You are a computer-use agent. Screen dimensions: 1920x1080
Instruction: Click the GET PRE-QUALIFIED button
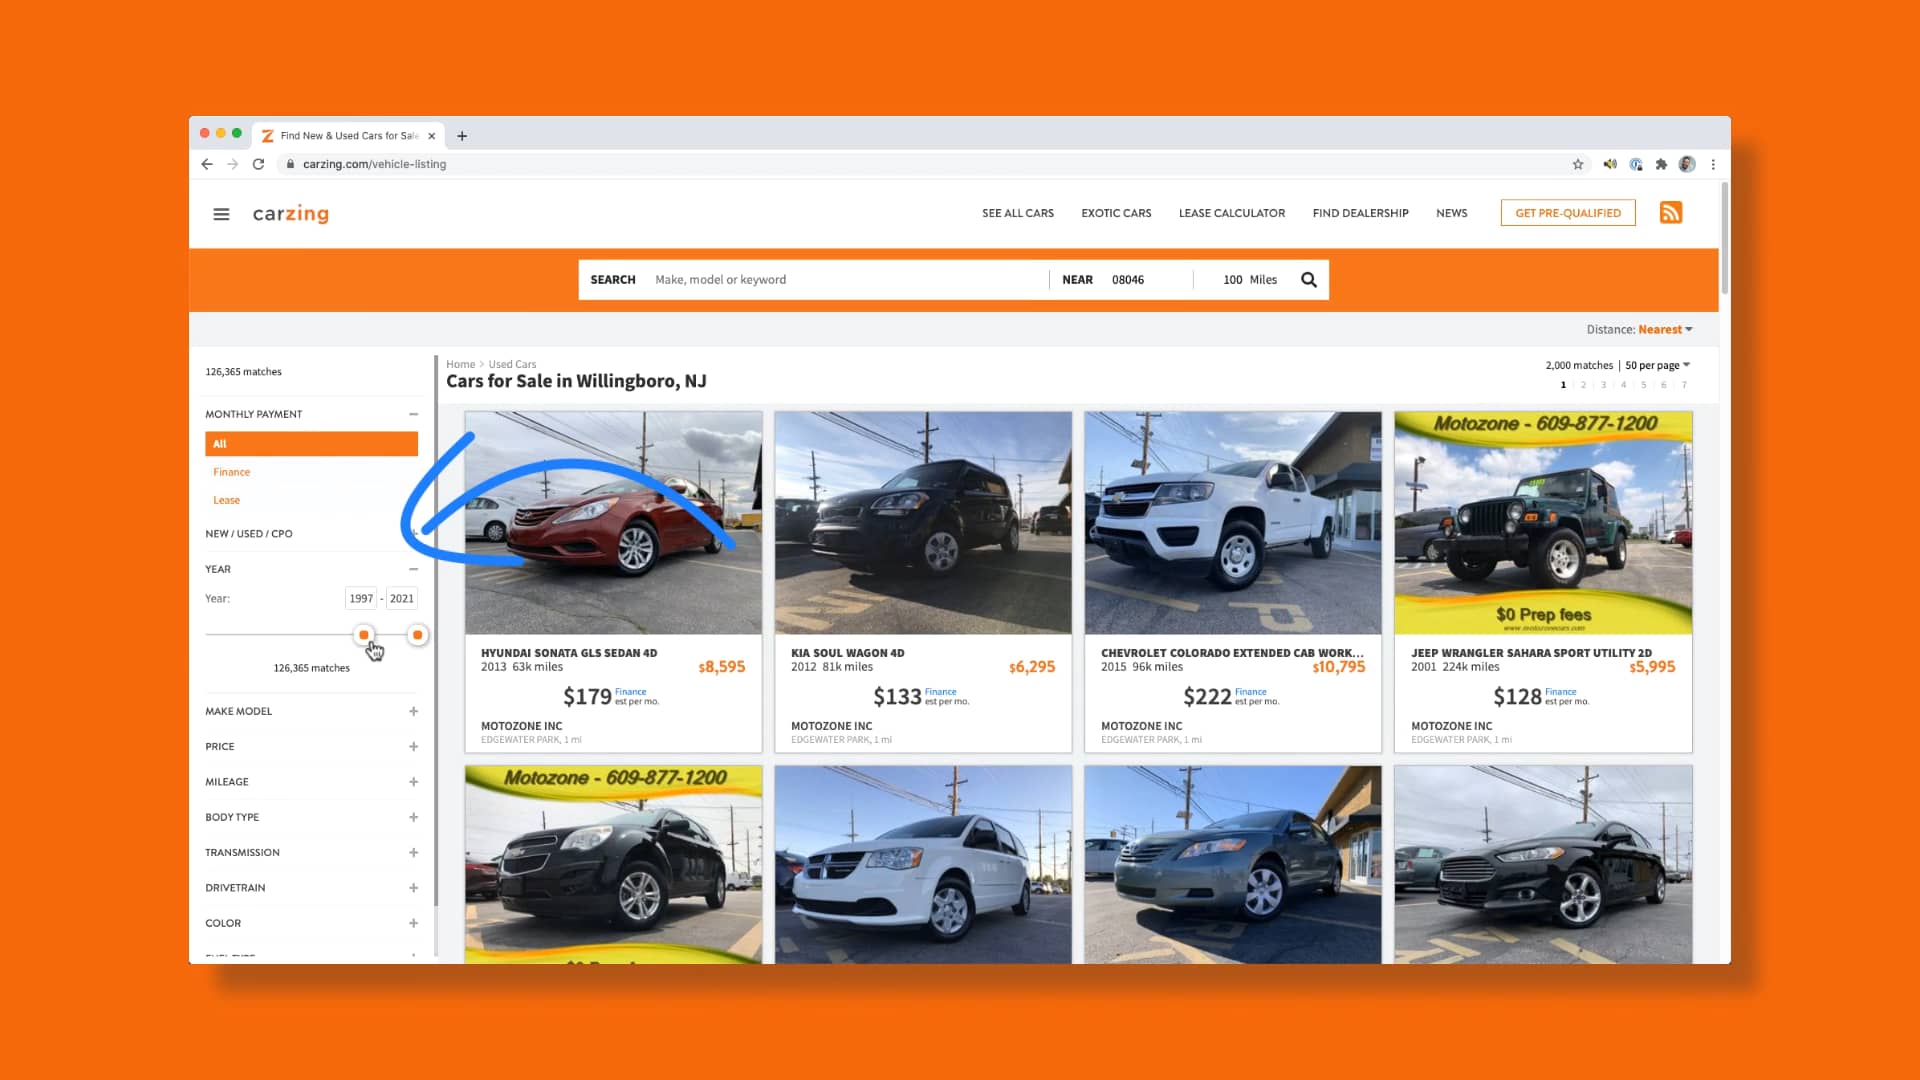coord(1567,212)
